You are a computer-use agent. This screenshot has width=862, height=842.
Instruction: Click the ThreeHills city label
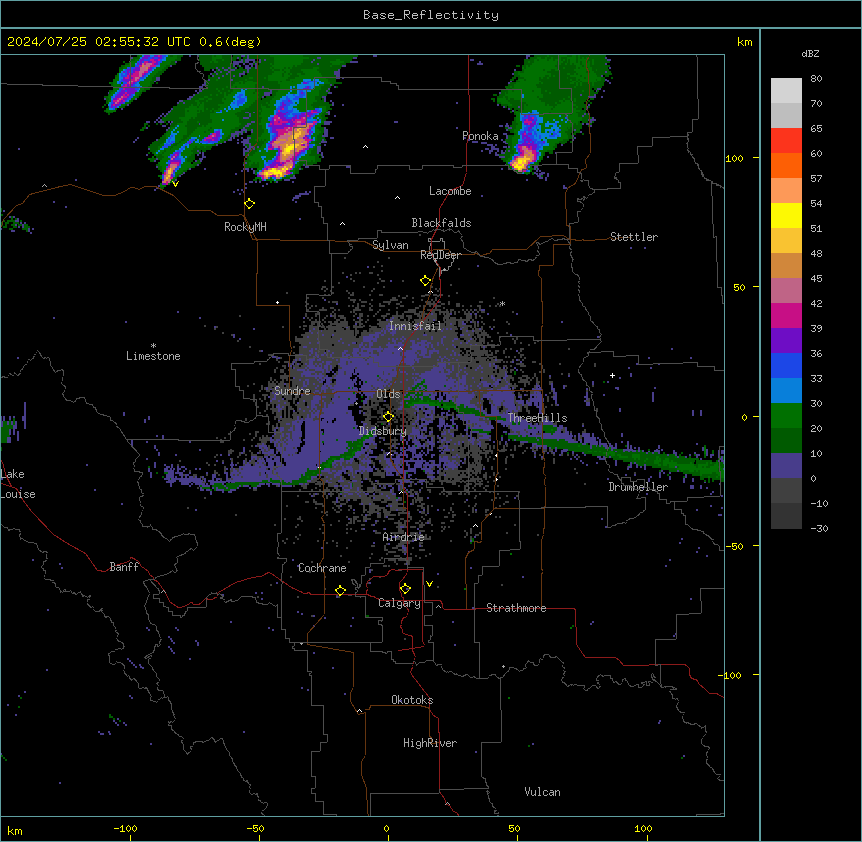click(x=537, y=418)
